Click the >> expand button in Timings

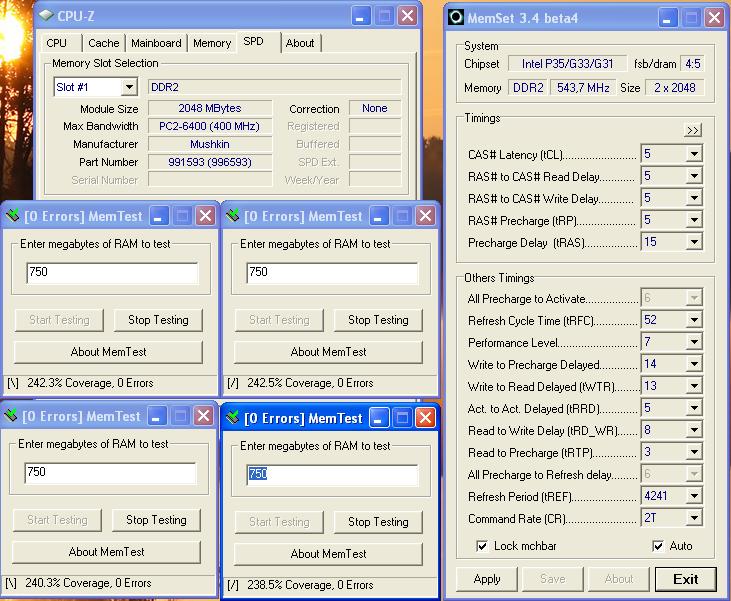coord(692,130)
